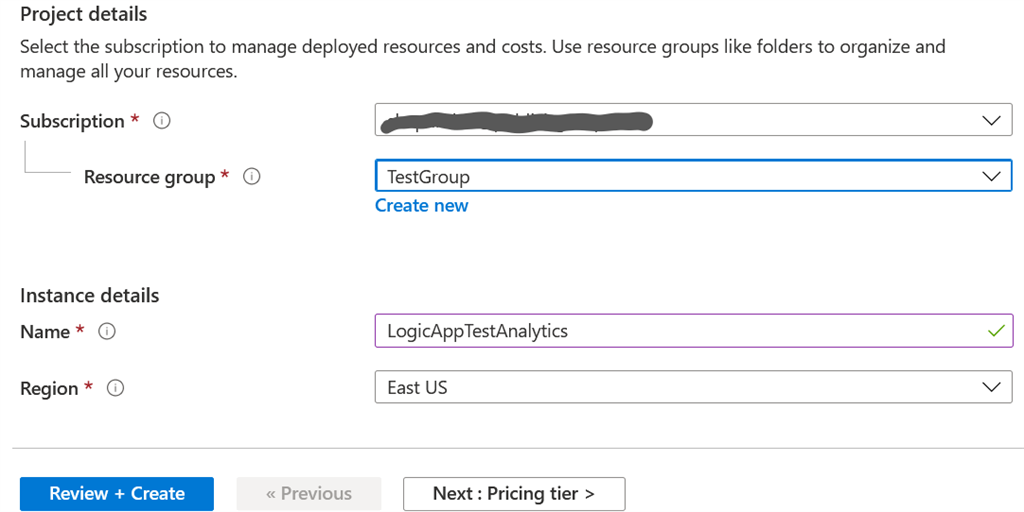
Task: Click the info icon beside Region
Action: (x=116, y=389)
